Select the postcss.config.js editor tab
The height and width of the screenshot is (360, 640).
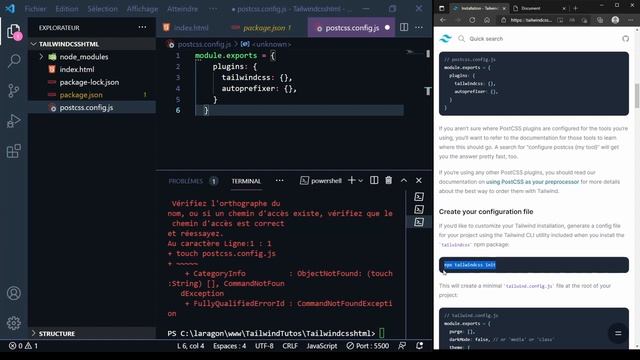tap(352, 28)
